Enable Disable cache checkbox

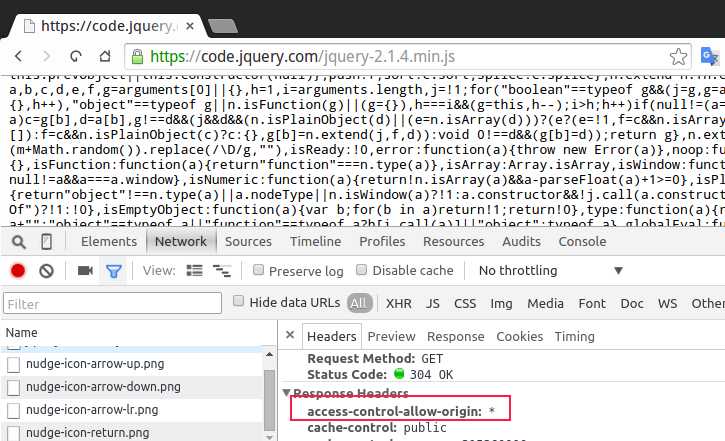pos(362,270)
